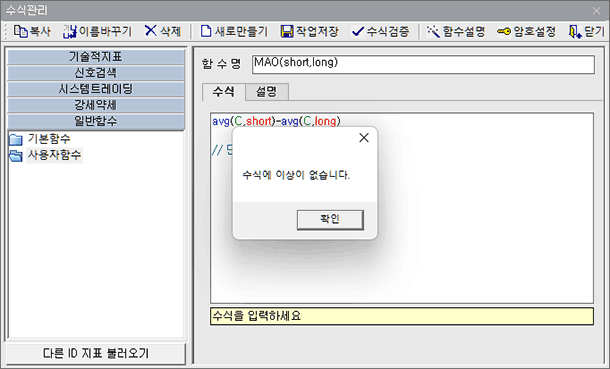Create a new formula with 새로만들기

coord(234,31)
